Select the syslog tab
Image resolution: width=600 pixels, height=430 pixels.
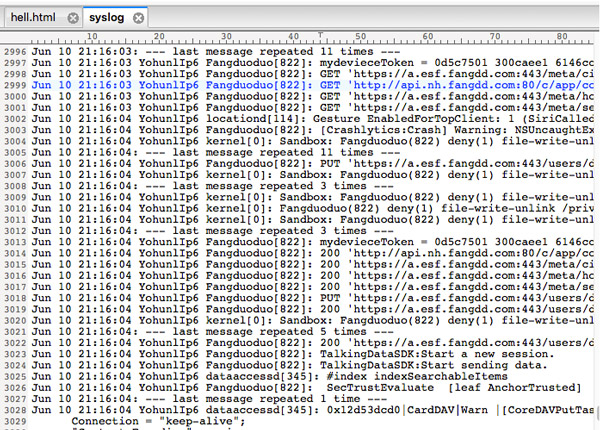[107, 18]
